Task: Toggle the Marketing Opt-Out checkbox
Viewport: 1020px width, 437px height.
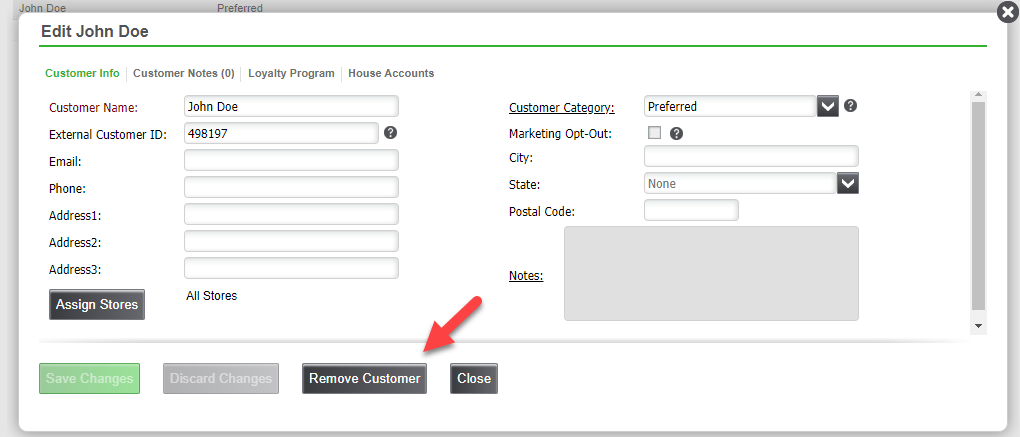Action: (654, 133)
